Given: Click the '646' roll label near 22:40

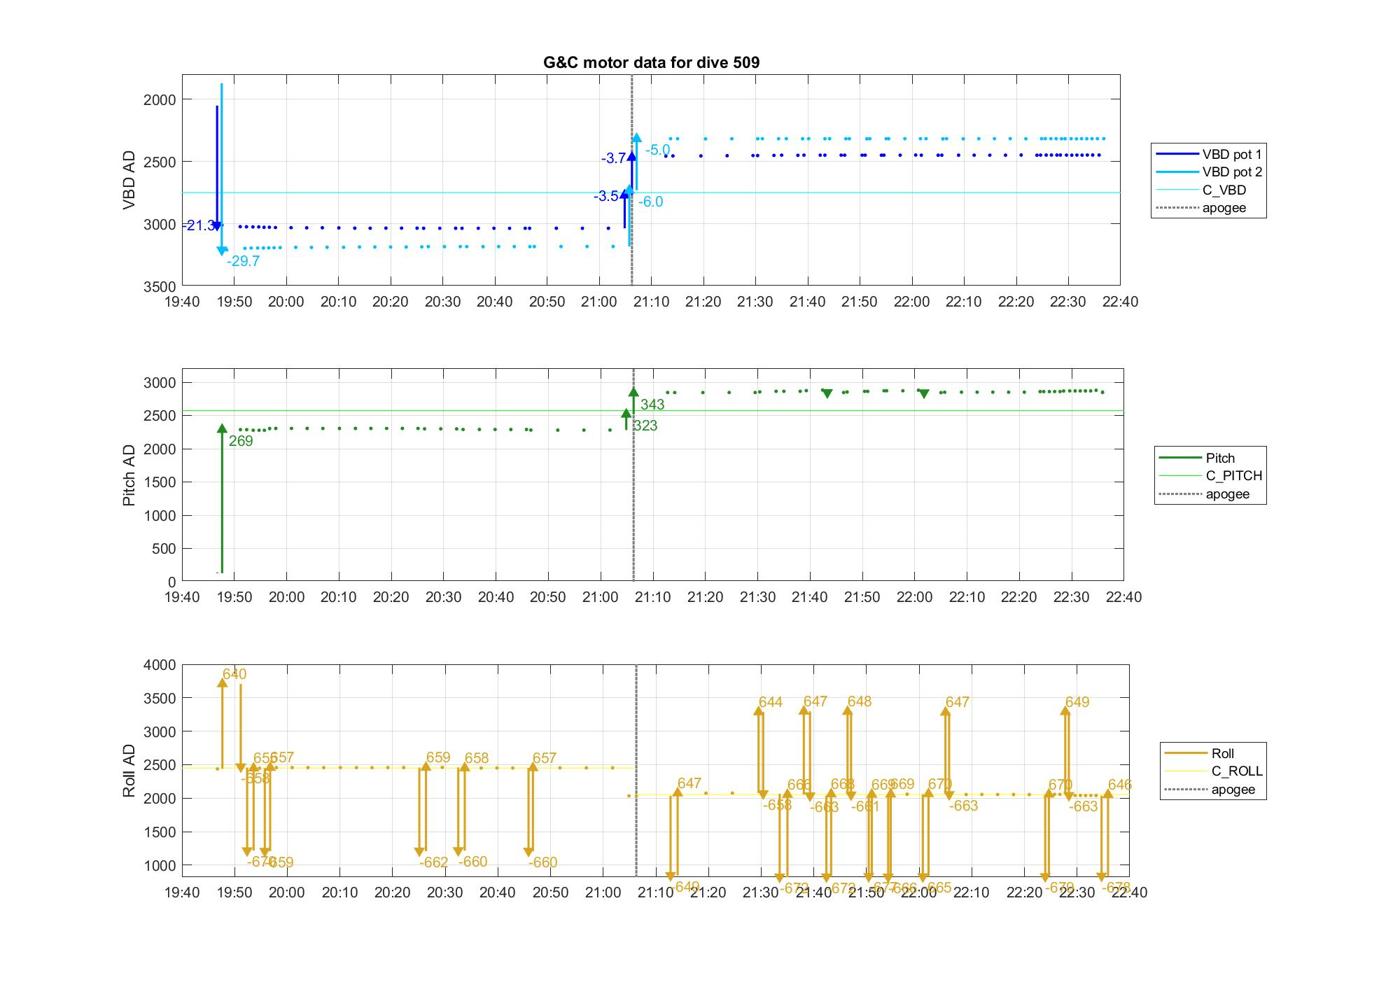Looking at the screenshot, I should pyautogui.click(x=1120, y=785).
